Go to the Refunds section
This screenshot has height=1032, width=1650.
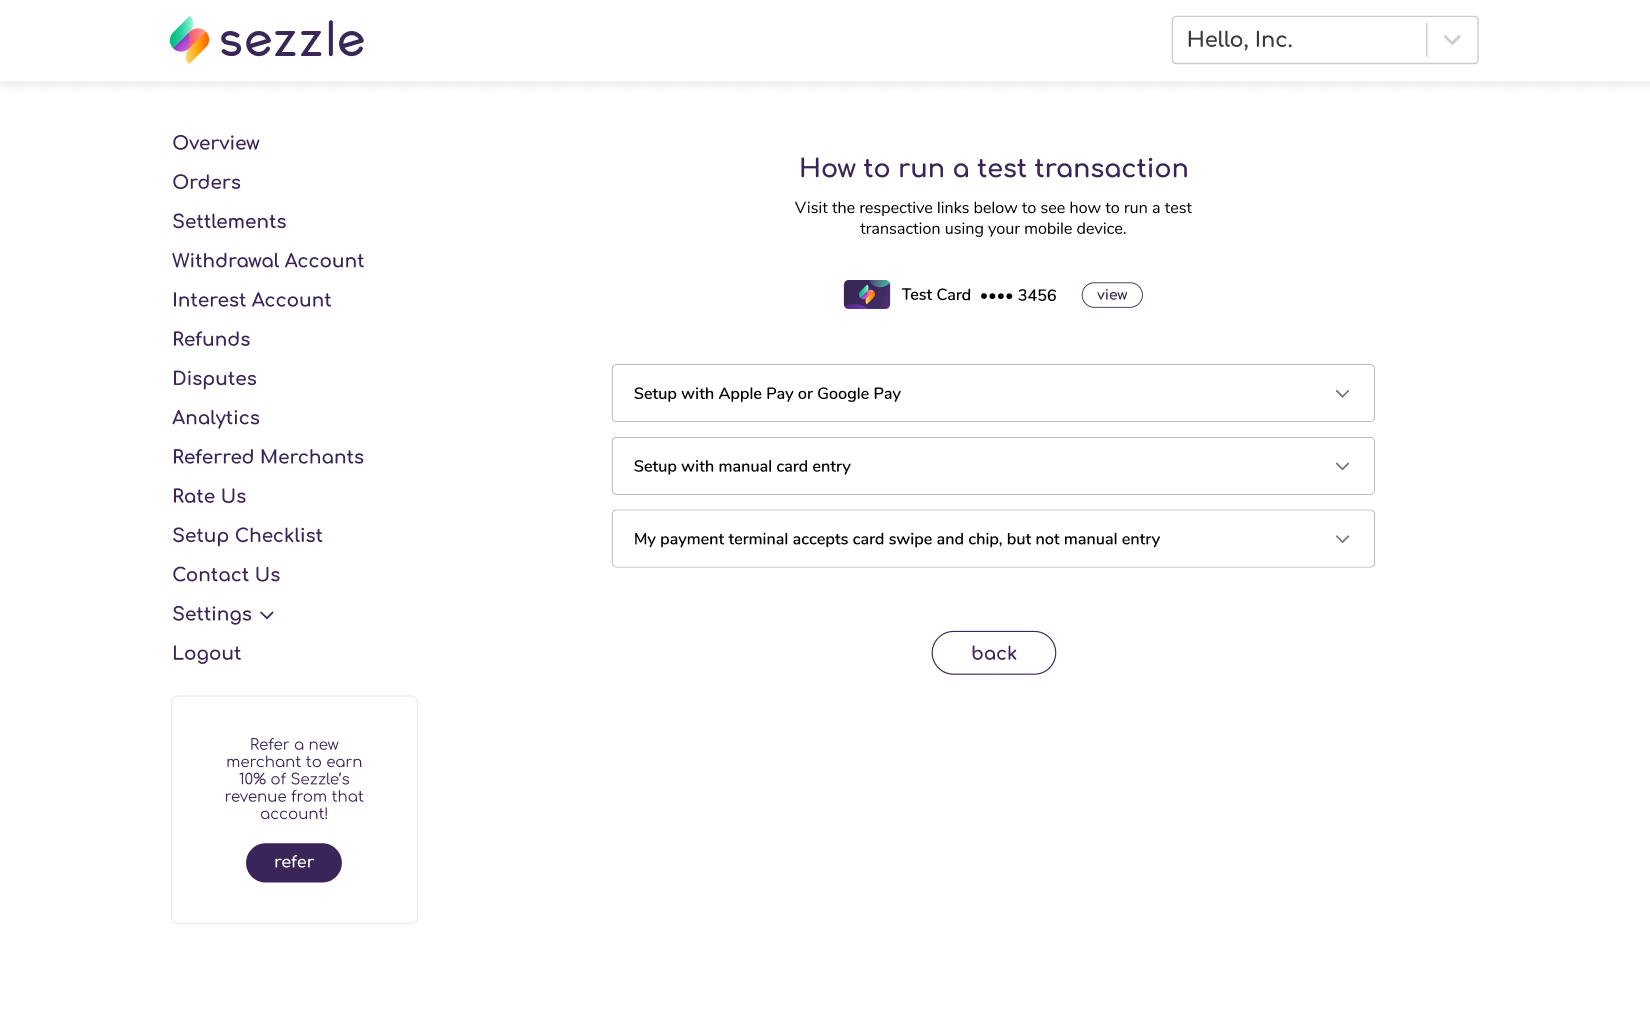click(211, 339)
